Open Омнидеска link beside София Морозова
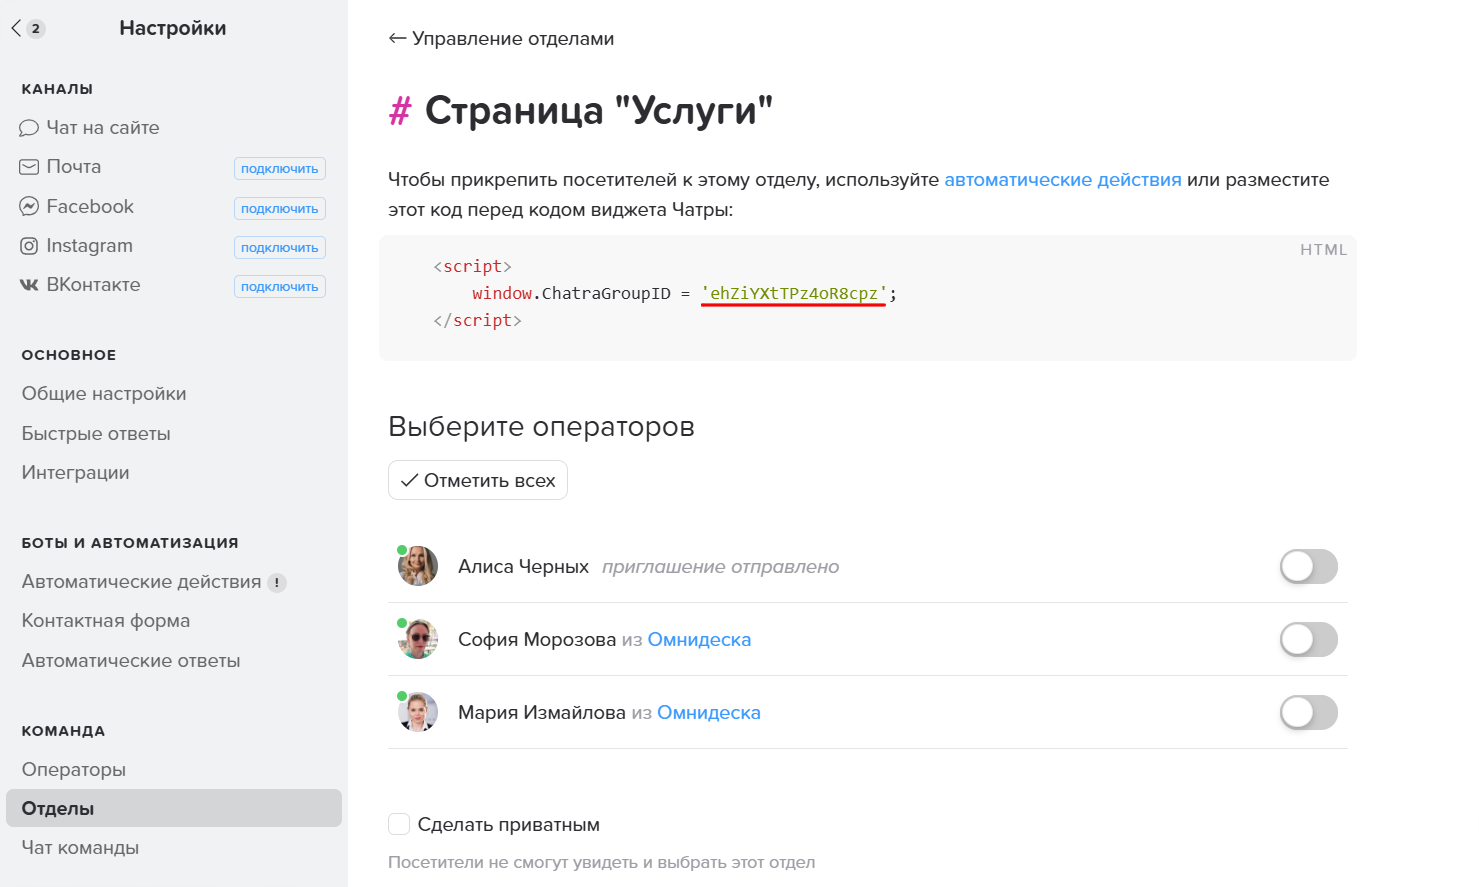Screen dimensions: 1479x887 pyautogui.click(x=699, y=640)
